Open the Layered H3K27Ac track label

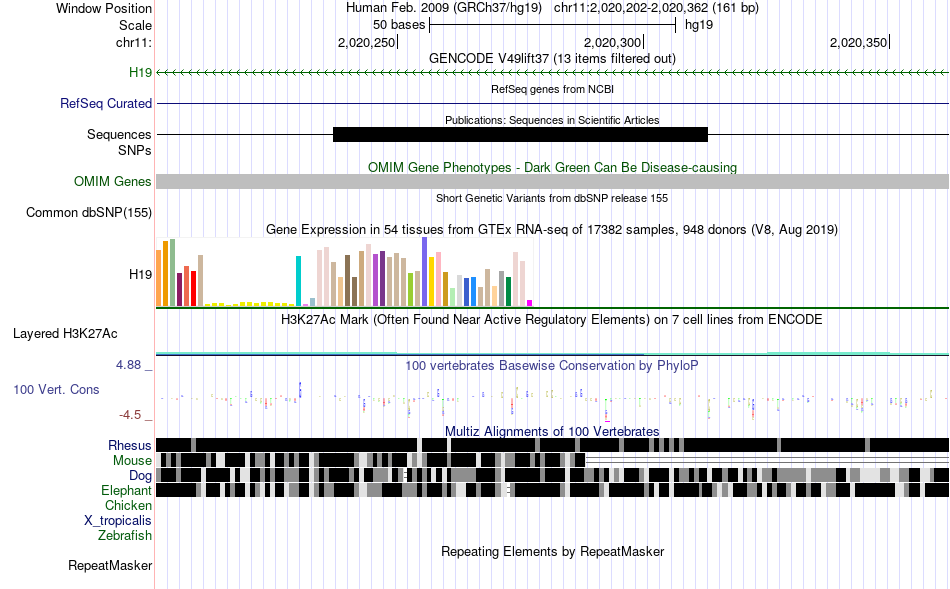point(65,334)
